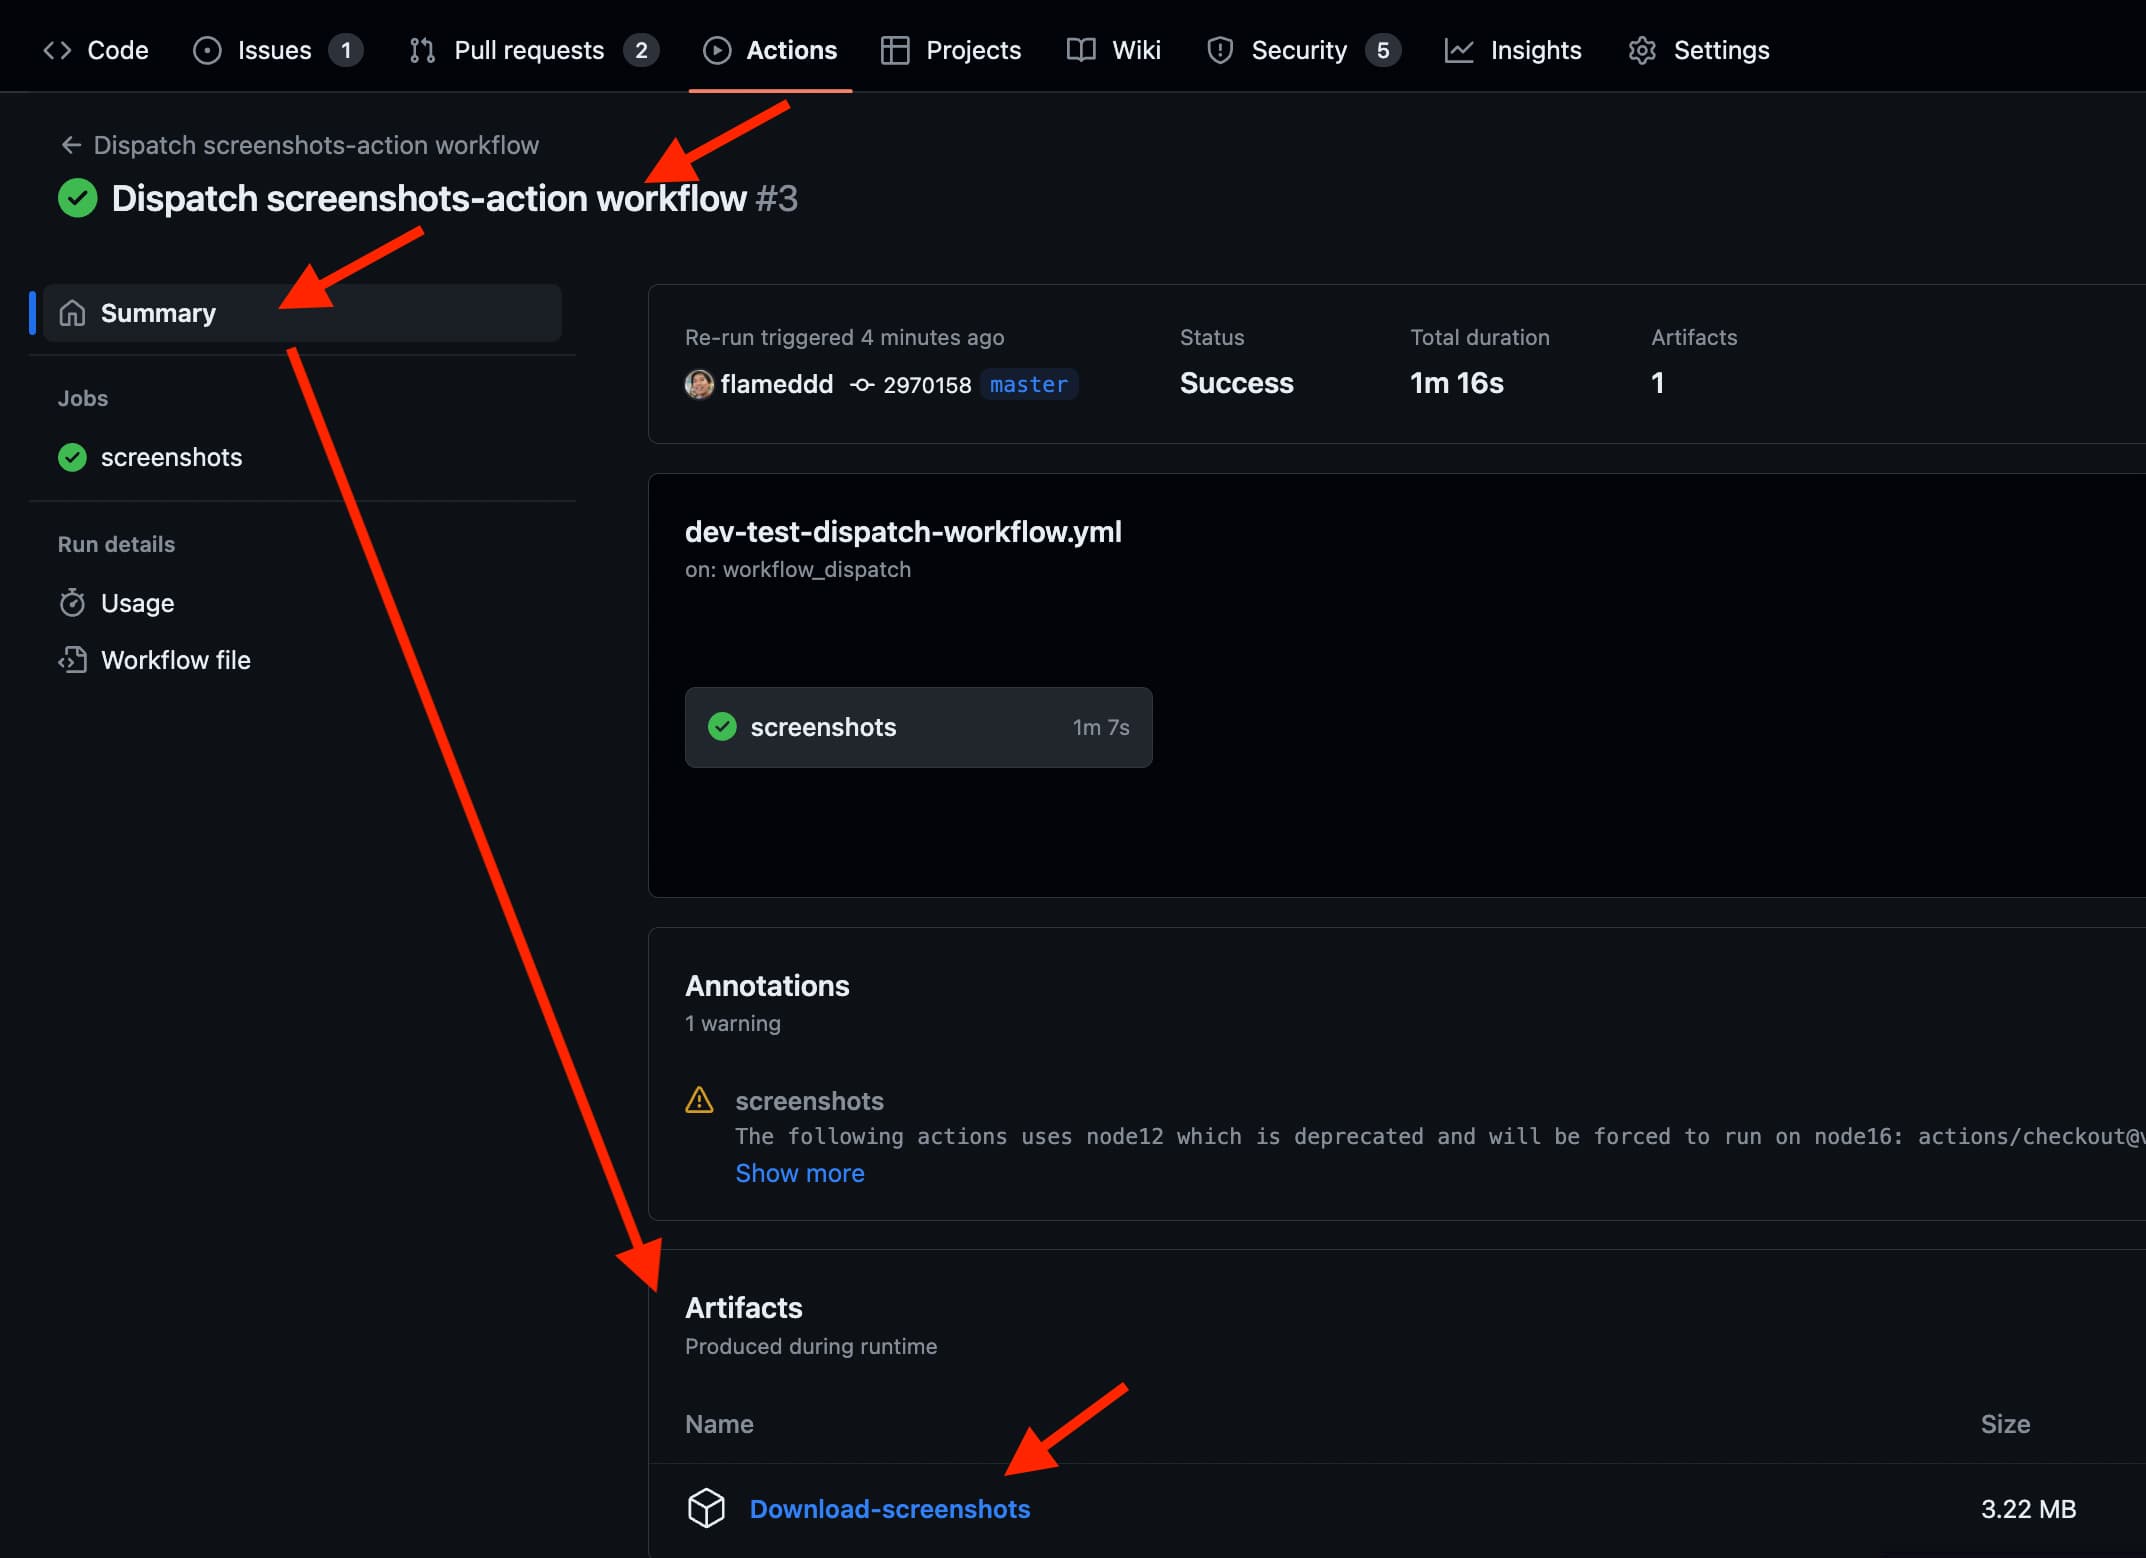Click the artifact package icon
The height and width of the screenshot is (1558, 2146).
coord(706,1508)
